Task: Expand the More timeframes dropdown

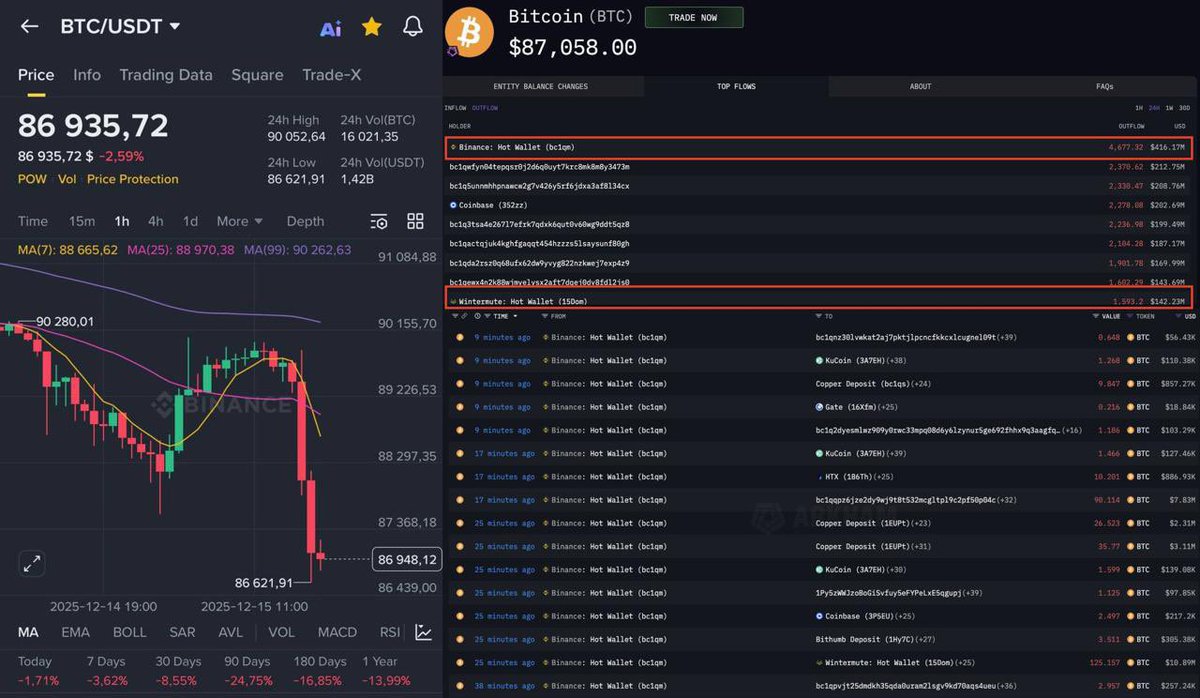Action: [x=239, y=221]
